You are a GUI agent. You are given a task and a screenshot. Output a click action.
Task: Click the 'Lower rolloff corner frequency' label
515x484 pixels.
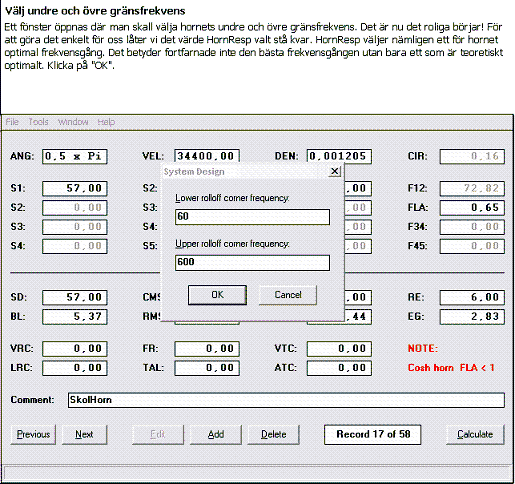pos(232,198)
